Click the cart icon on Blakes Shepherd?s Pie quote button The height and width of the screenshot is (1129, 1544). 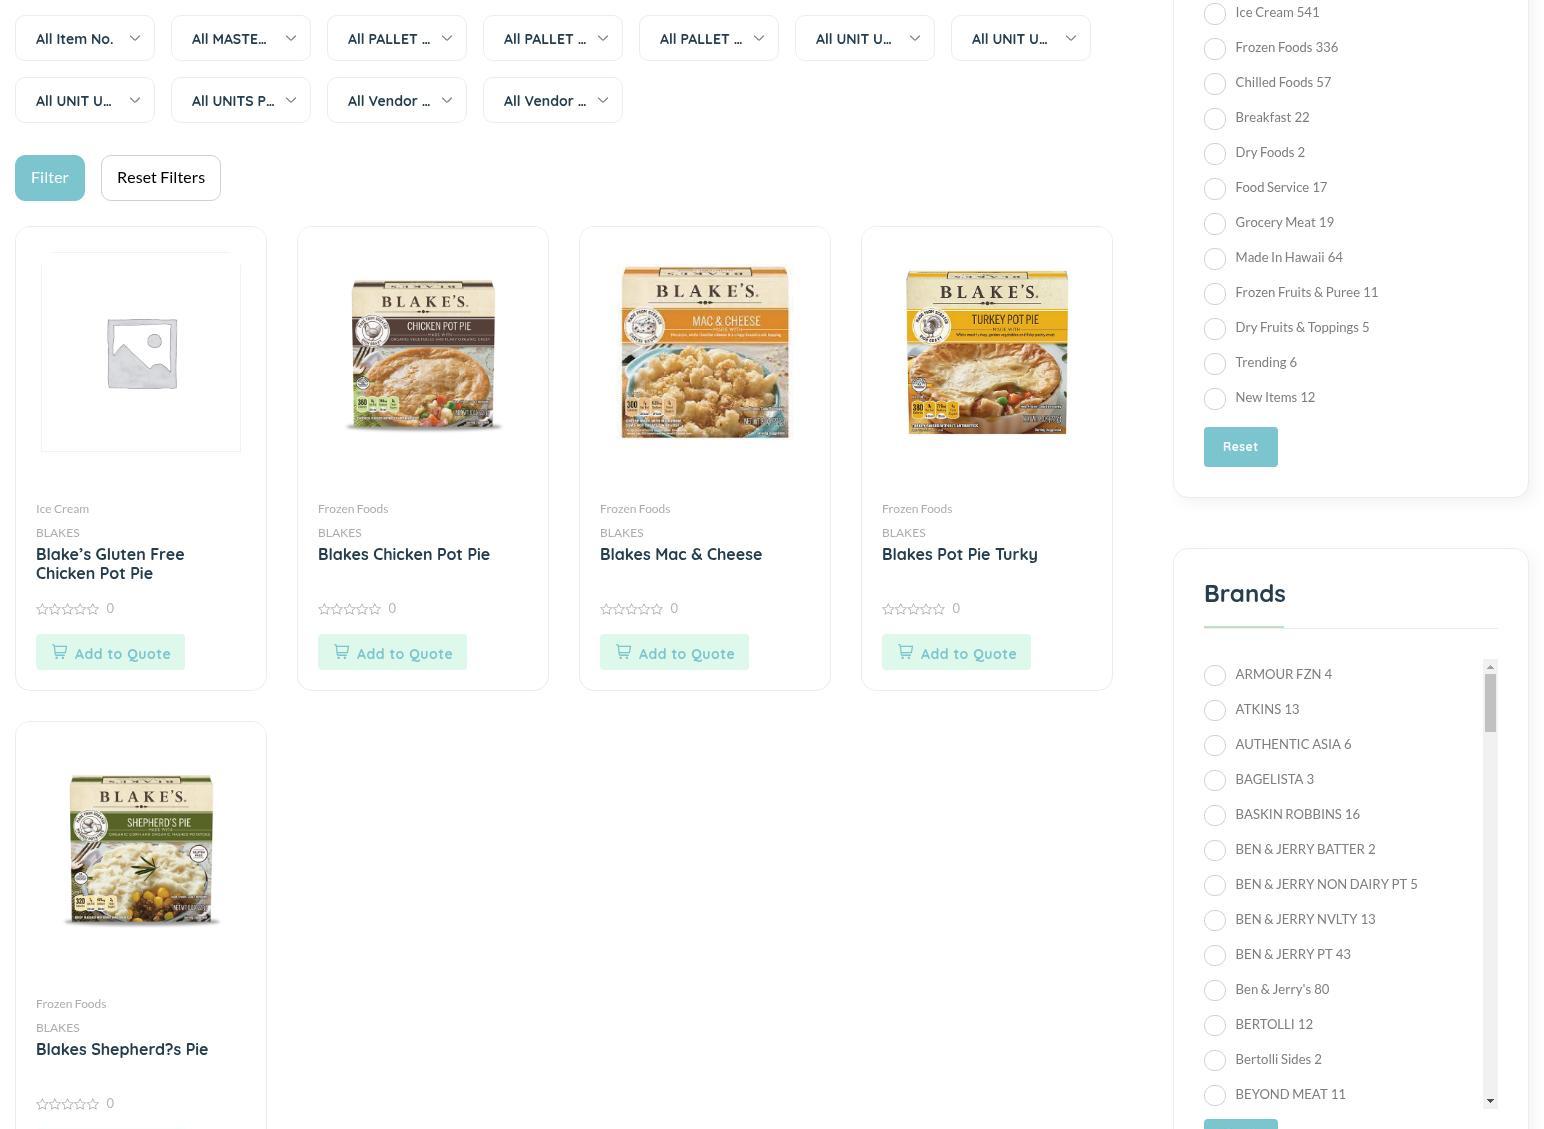59,1127
